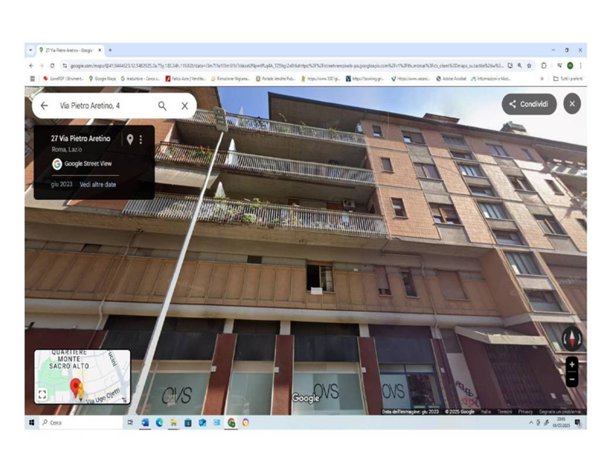Clear the search with the X icon
This screenshot has height=450, width=600.
185,105
